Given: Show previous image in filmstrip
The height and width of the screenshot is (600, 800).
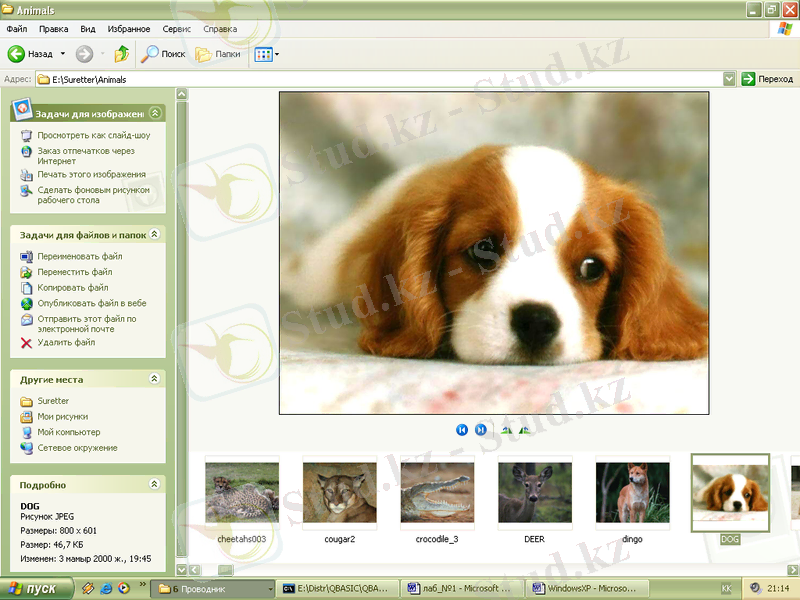Looking at the screenshot, I should pyautogui.click(x=462, y=429).
